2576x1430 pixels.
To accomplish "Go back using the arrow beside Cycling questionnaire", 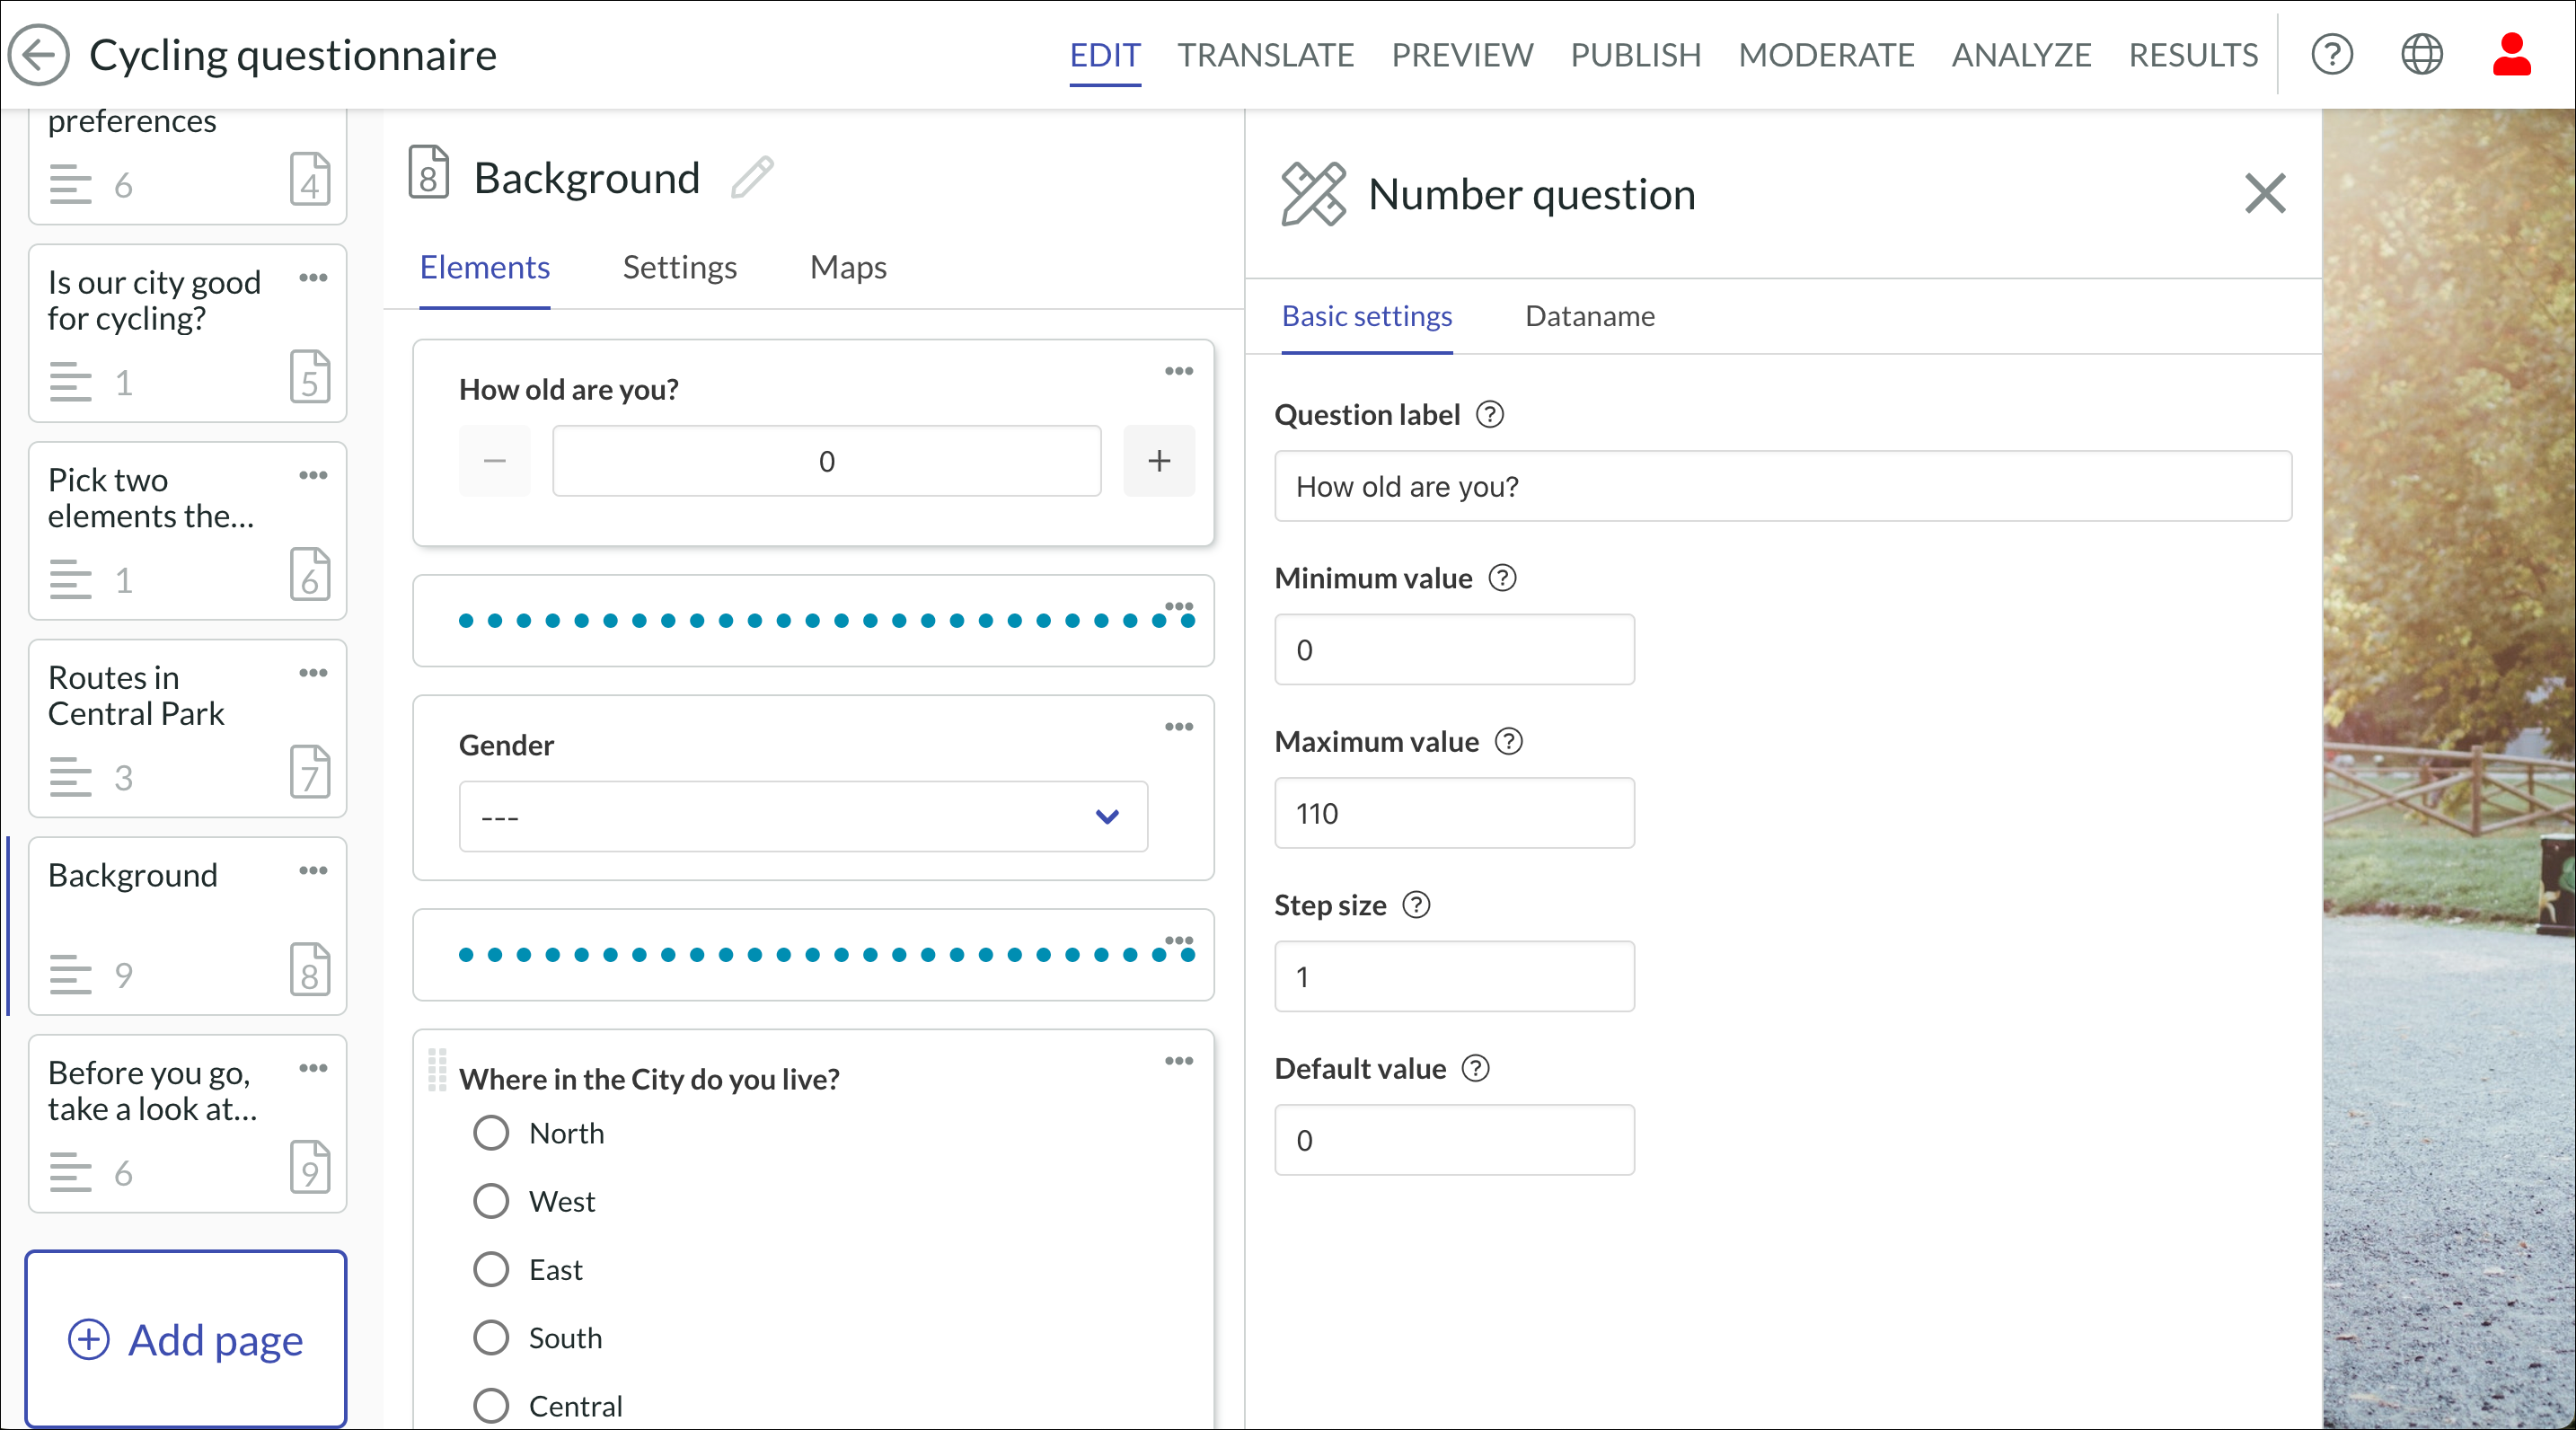I will 39,54.
